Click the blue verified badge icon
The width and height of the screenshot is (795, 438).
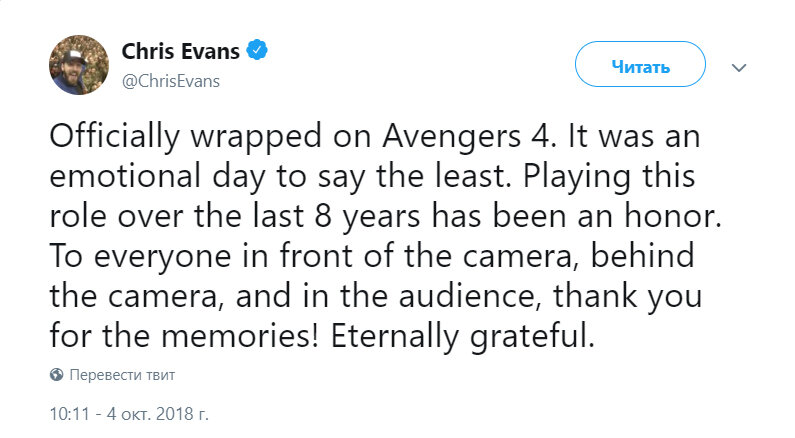257,50
